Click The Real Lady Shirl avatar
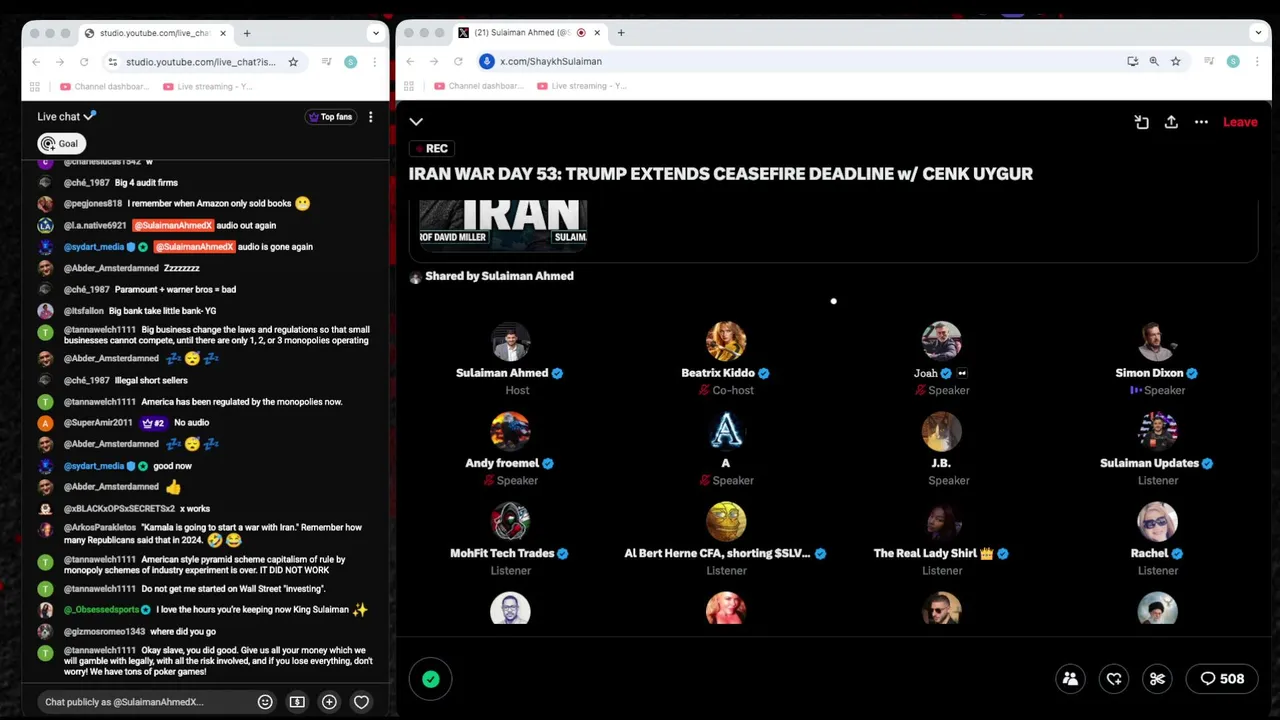 941,521
